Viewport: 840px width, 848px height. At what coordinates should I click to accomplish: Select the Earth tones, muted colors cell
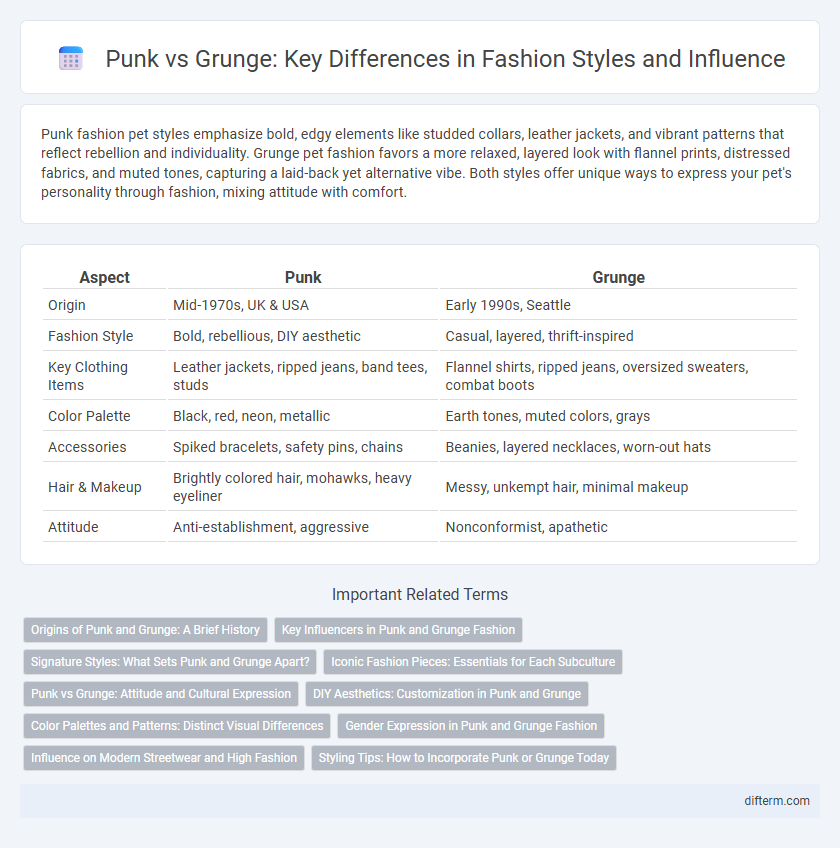pos(618,416)
